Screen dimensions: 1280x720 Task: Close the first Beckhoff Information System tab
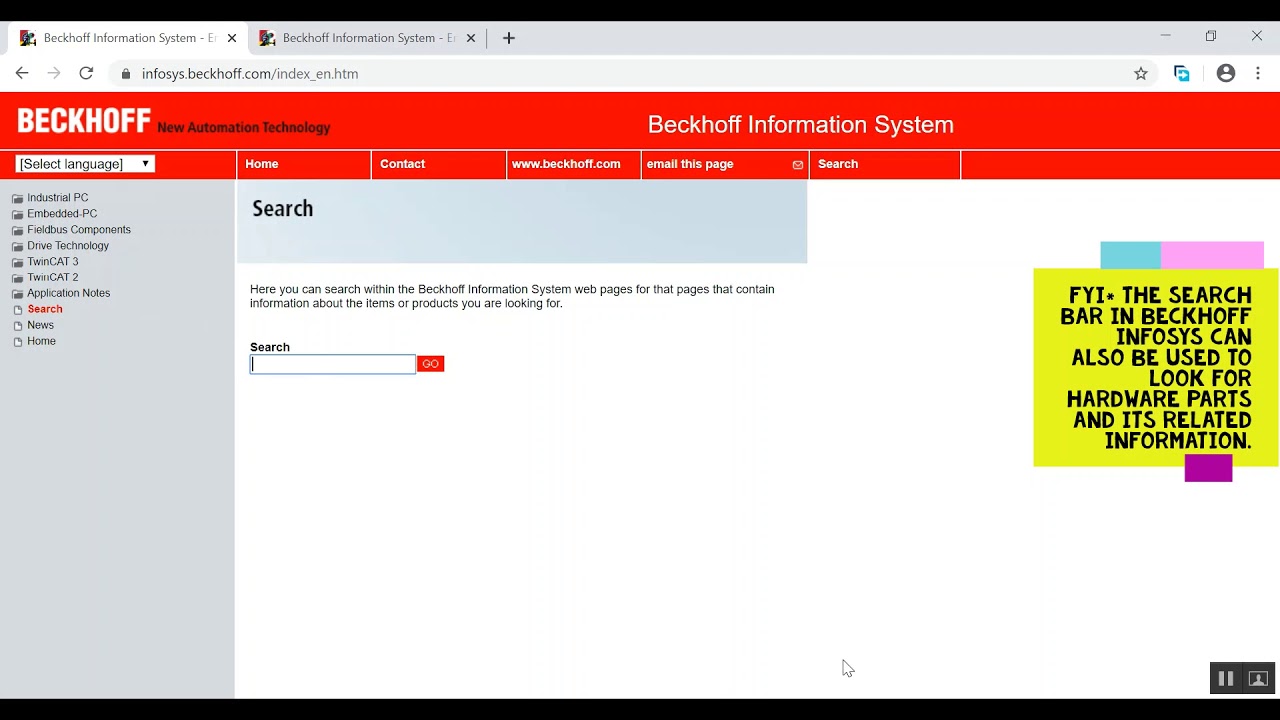[232, 38]
